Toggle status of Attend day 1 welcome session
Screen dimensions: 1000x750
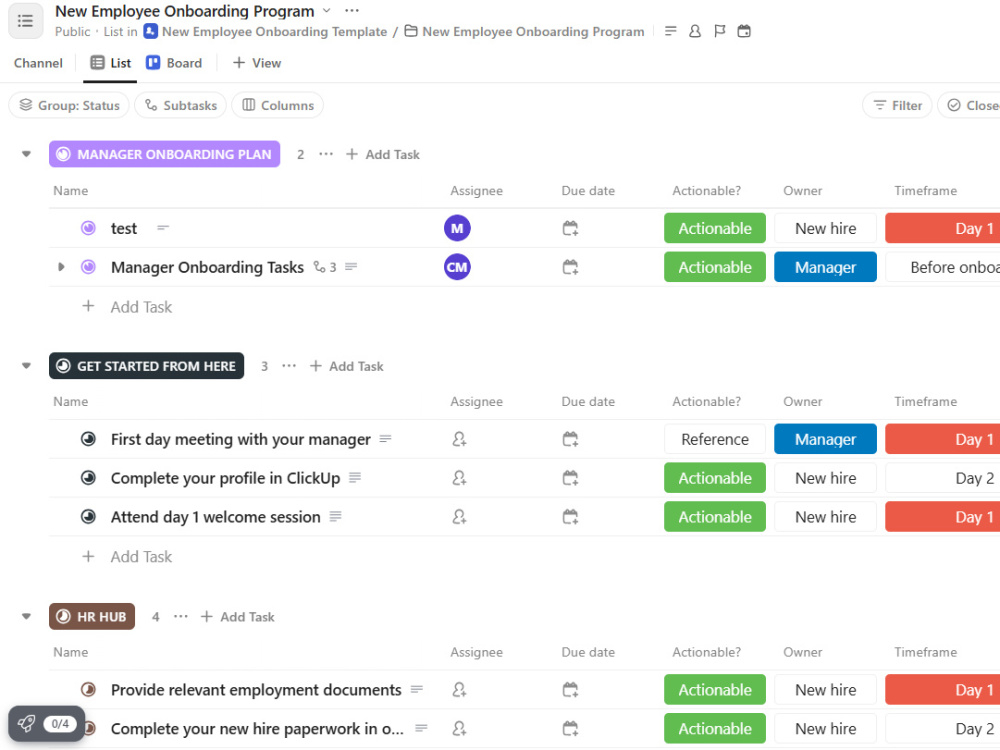point(89,517)
